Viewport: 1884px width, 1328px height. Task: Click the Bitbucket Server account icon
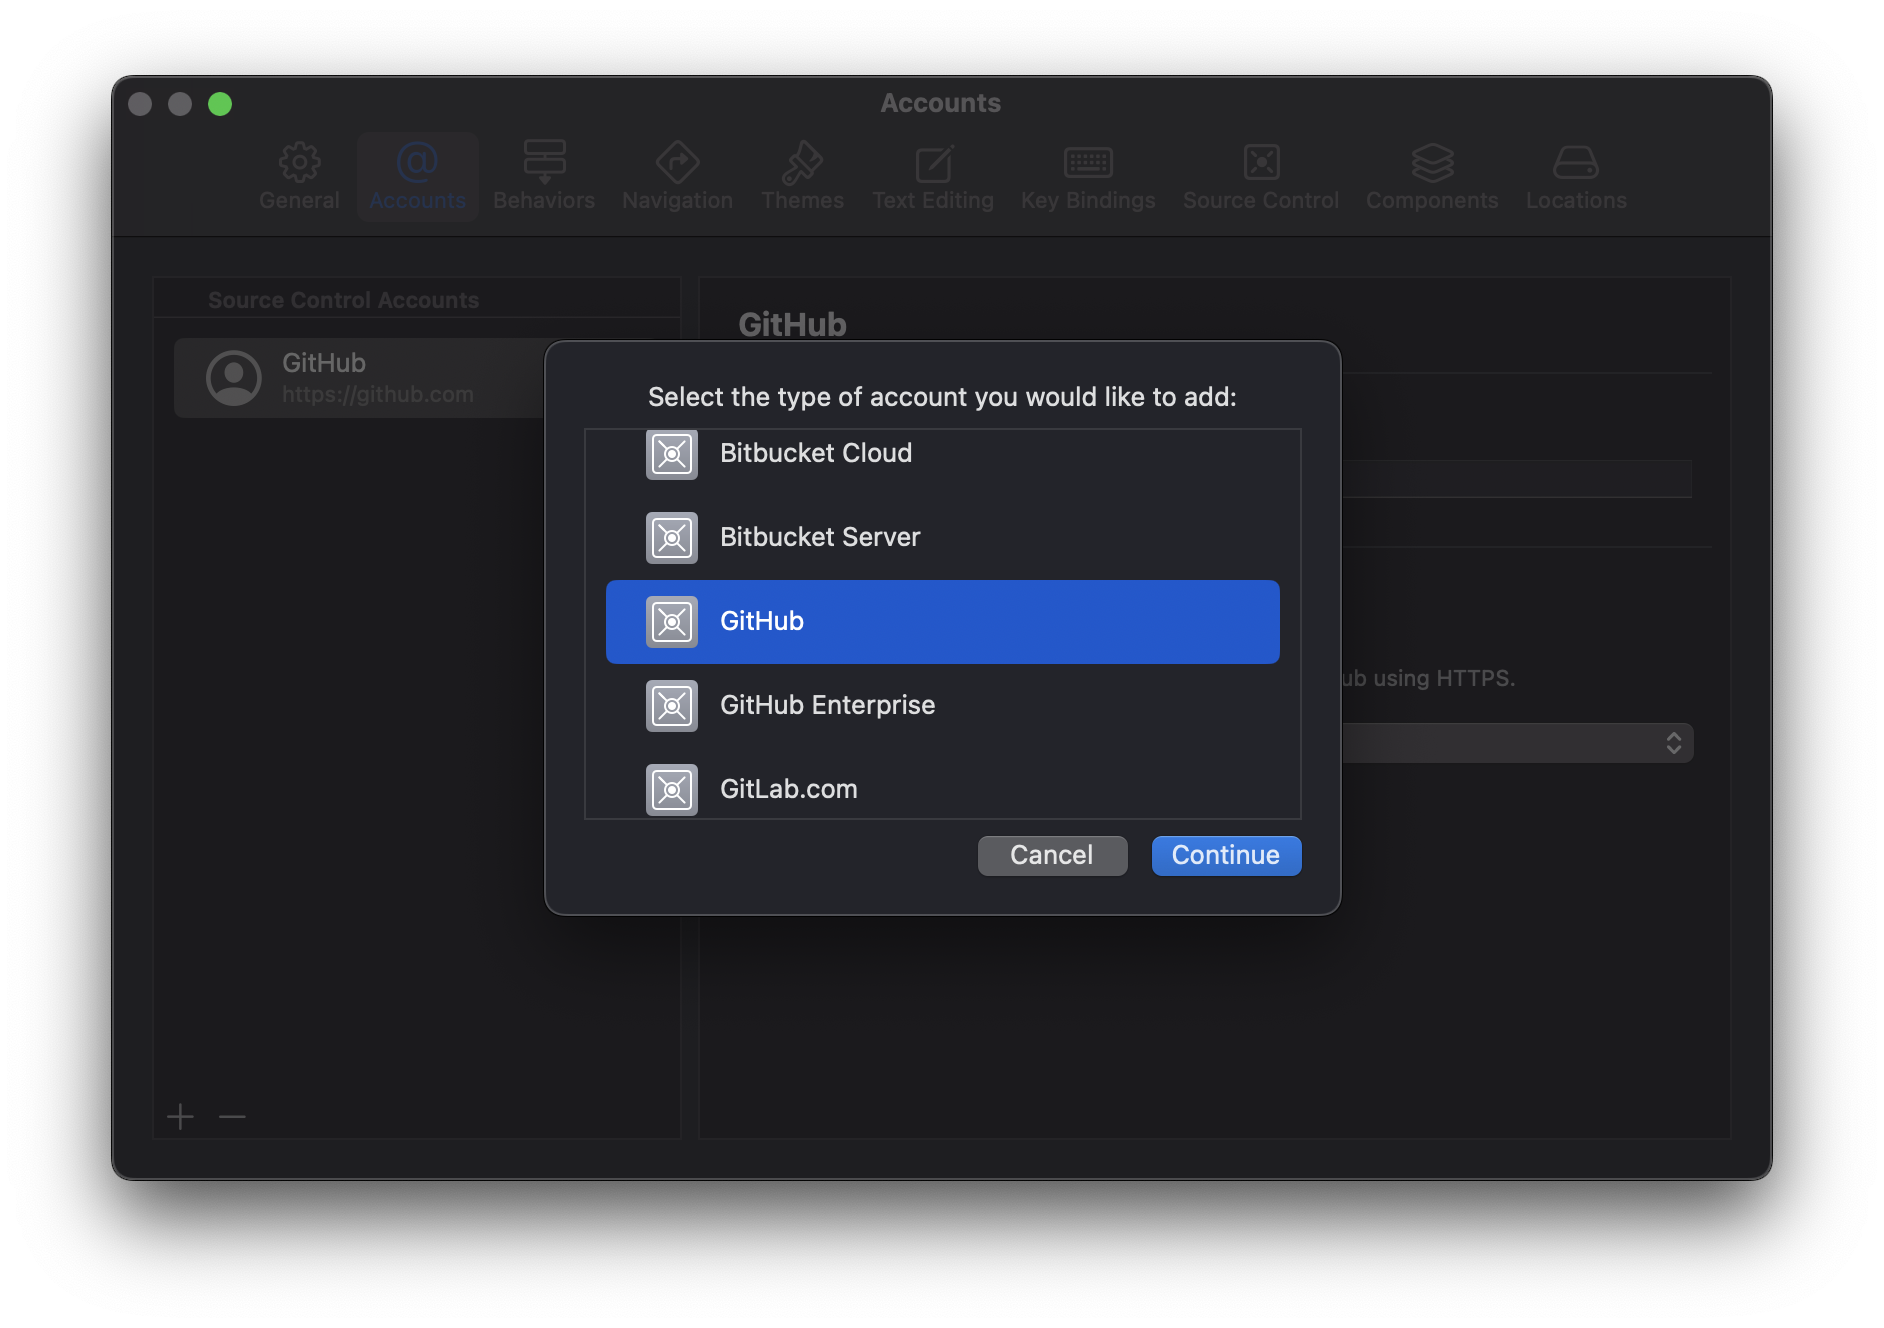pyautogui.click(x=672, y=538)
